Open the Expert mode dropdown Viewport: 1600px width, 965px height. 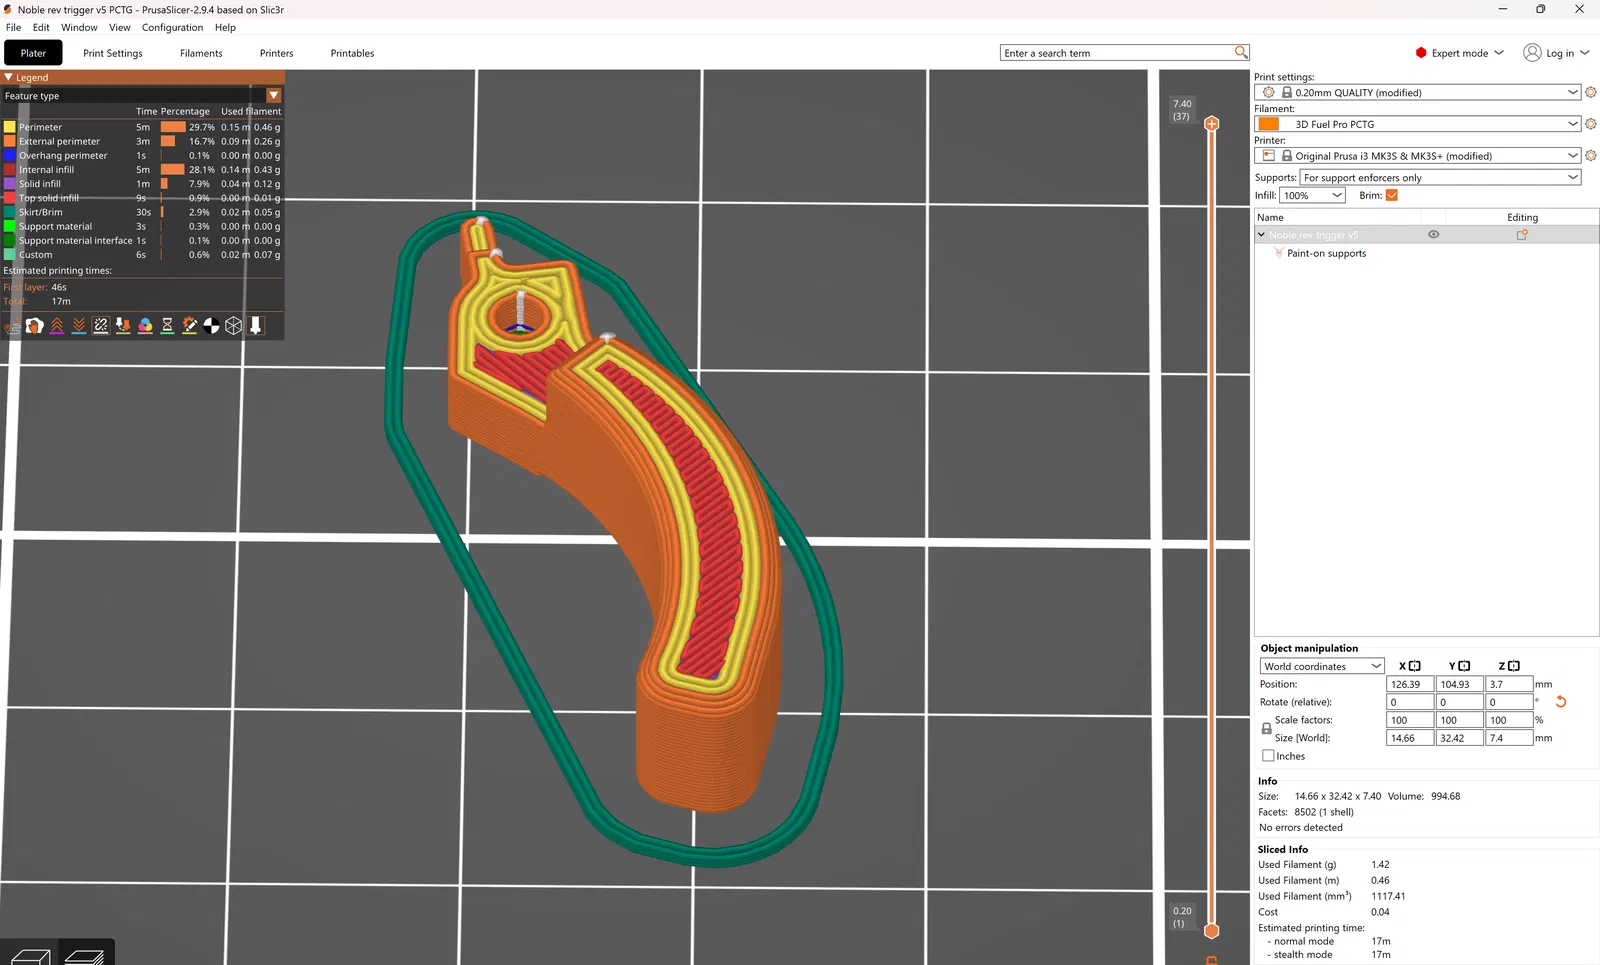1460,53
